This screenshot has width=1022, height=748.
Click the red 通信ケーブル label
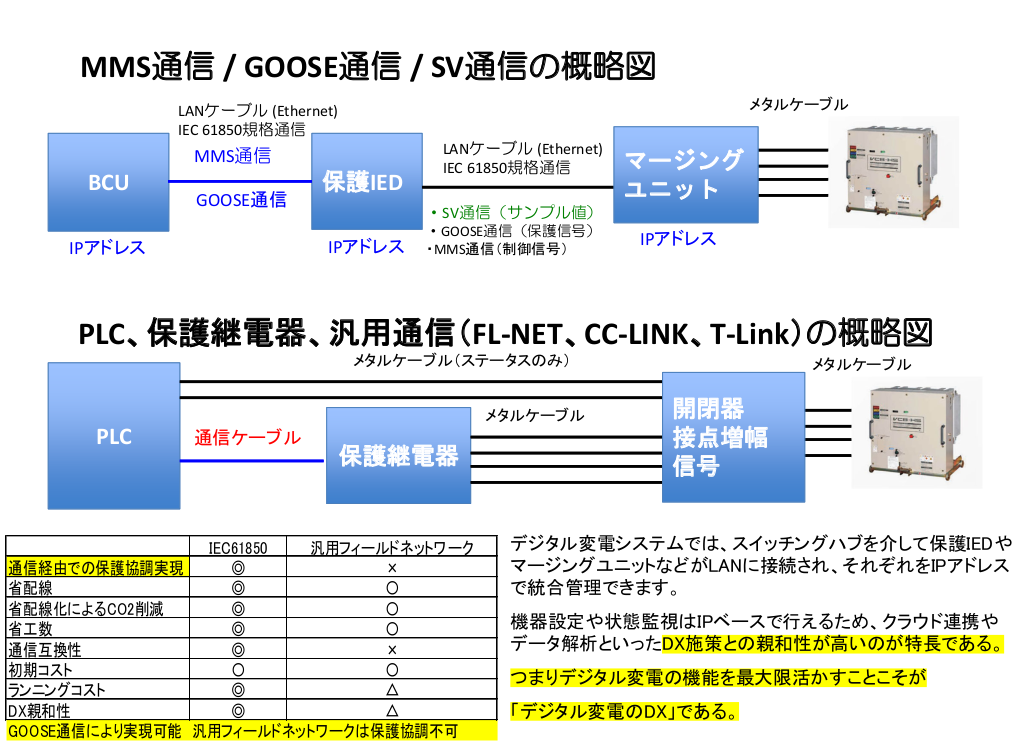247,437
